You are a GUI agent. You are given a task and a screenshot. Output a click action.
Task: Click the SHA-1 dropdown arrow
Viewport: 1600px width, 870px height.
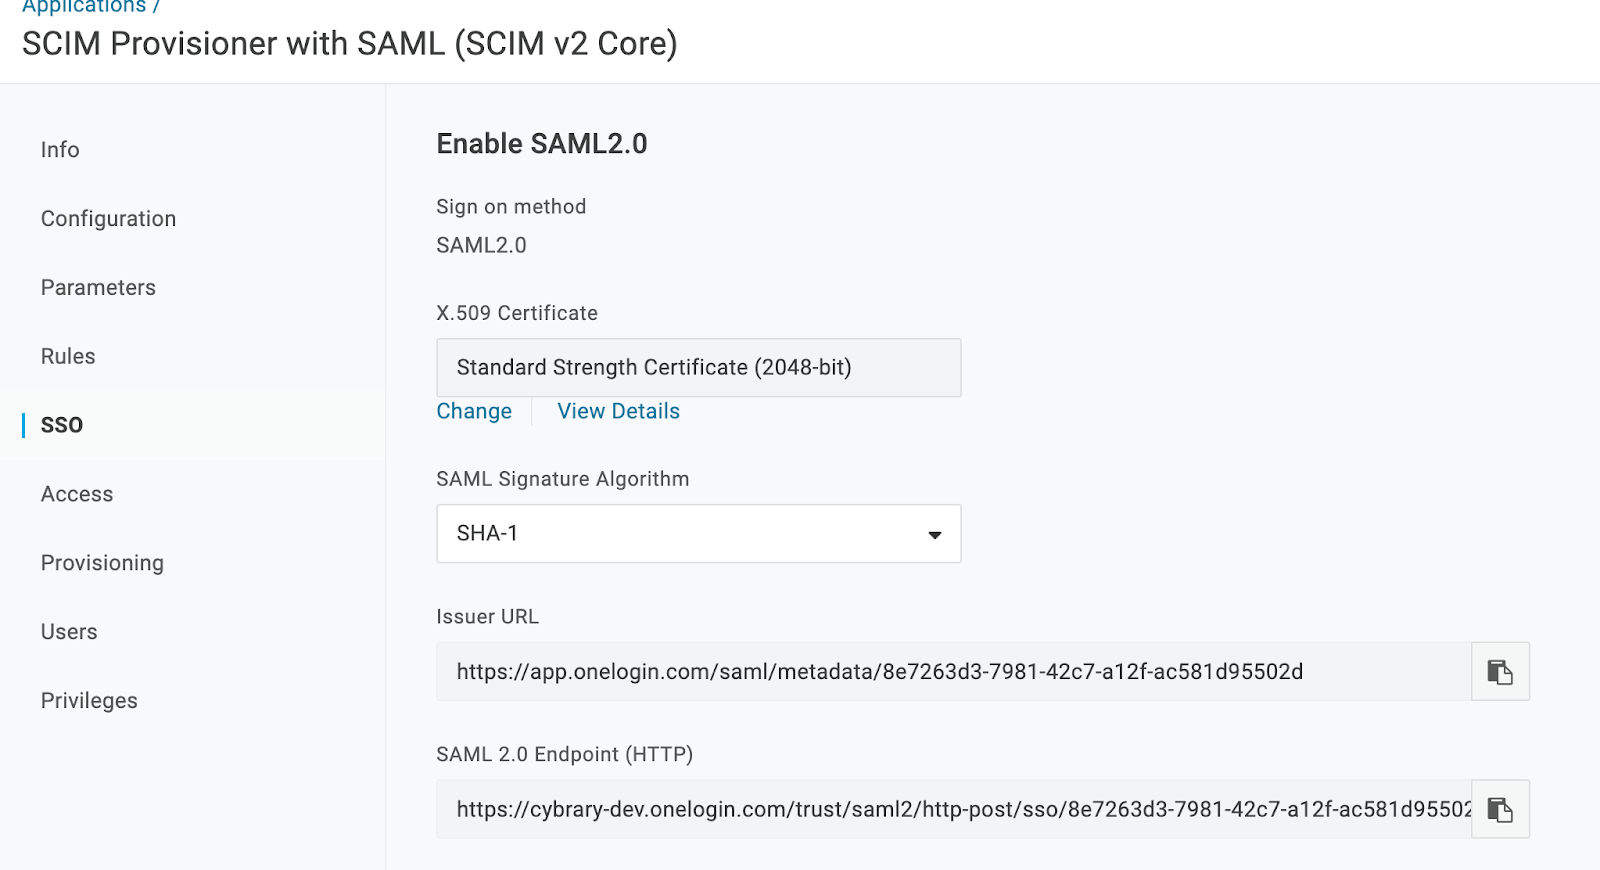pyautogui.click(x=935, y=535)
